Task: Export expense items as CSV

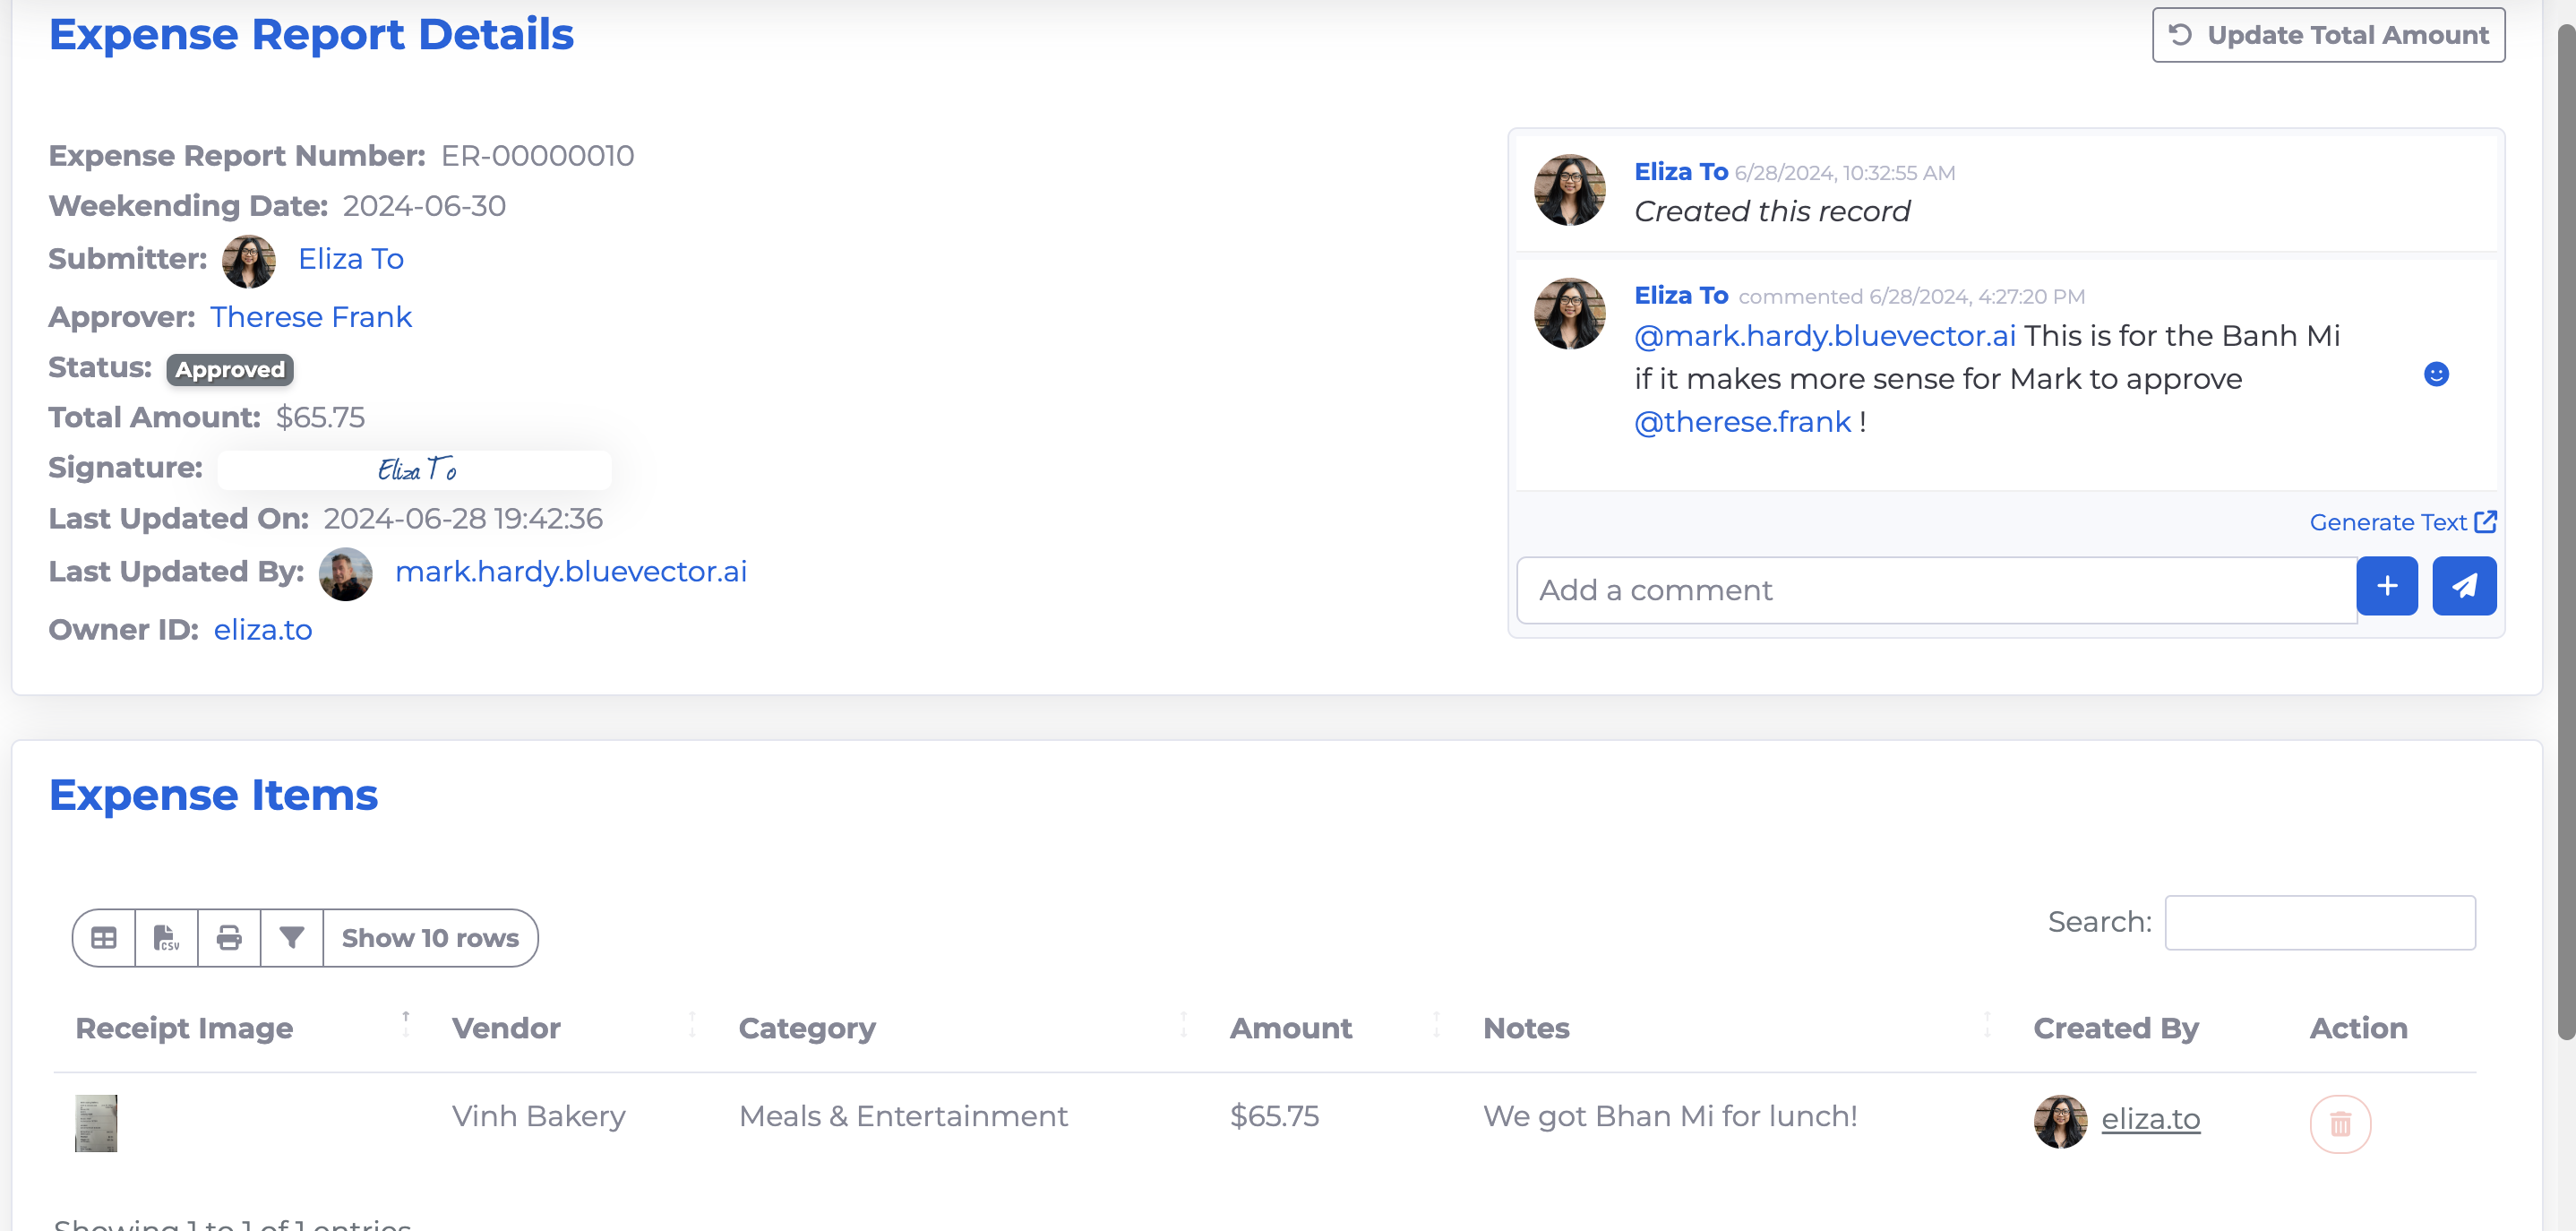Action: (x=166, y=937)
